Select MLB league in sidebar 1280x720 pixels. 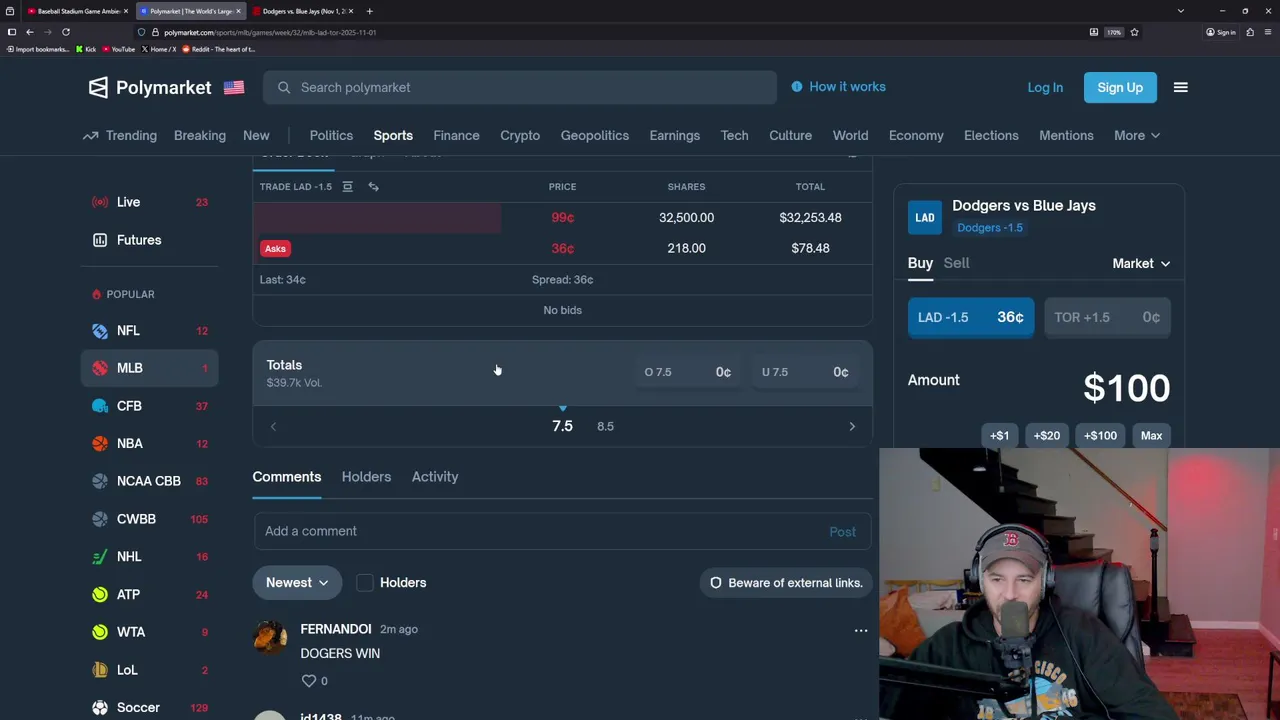[x=149, y=368]
